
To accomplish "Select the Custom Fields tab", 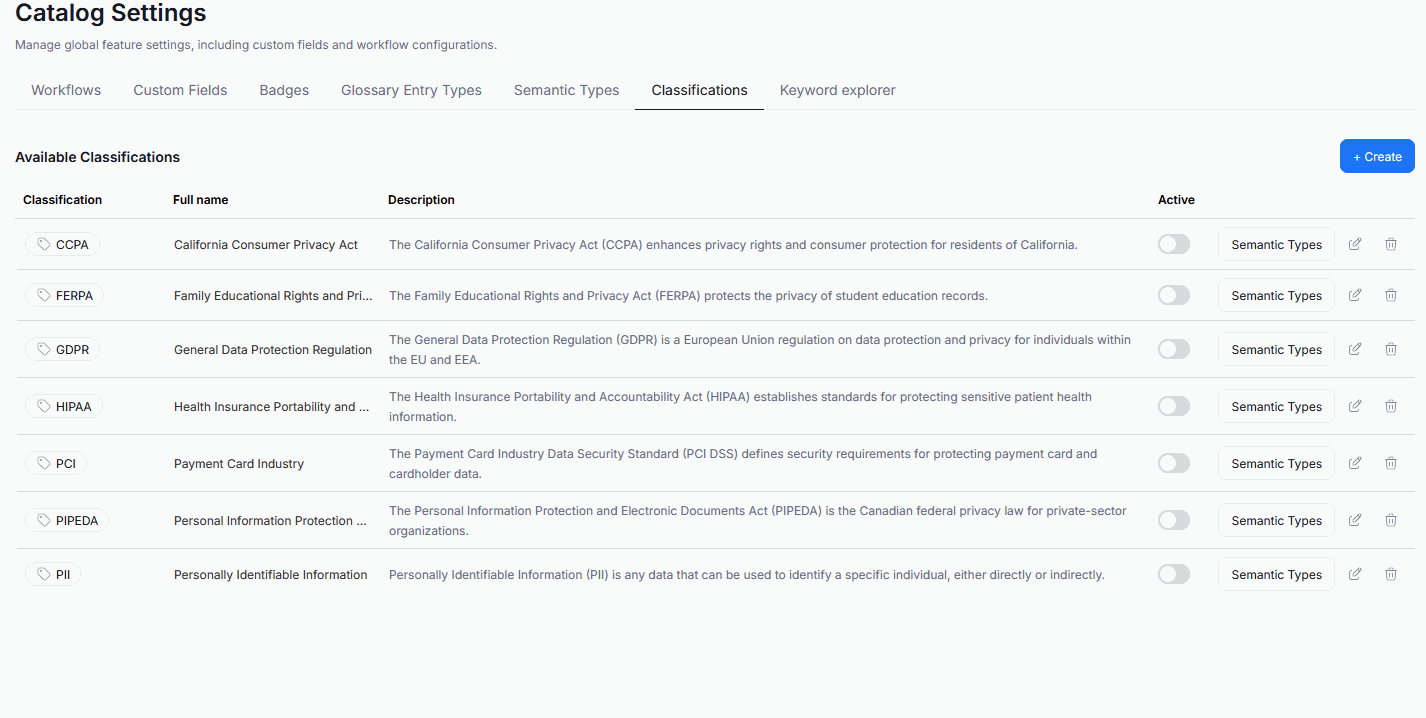I will pyautogui.click(x=180, y=90).
